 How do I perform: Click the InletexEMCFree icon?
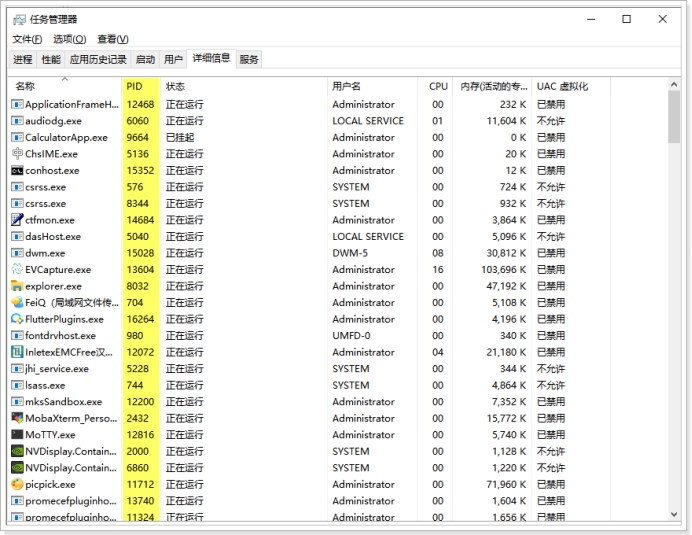tap(17, 352)
